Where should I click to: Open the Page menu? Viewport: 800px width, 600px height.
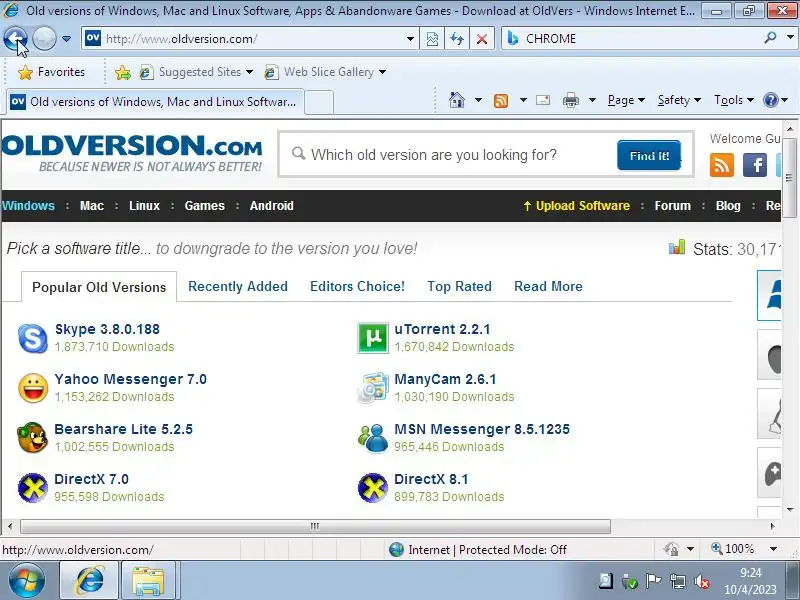tap(626, 100)
